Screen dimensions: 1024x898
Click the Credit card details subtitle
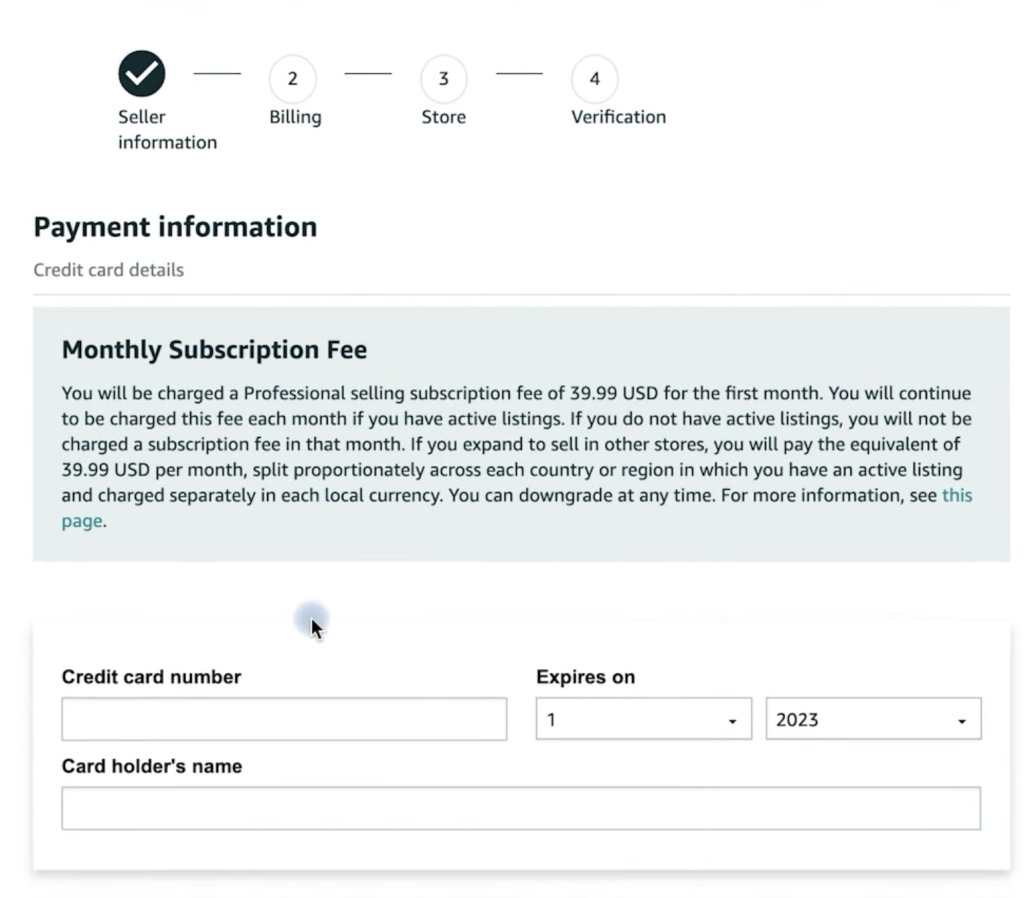108,270
